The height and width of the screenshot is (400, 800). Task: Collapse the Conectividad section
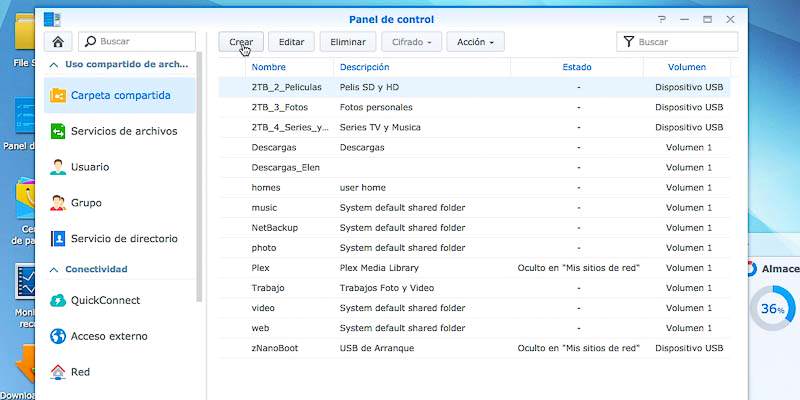54,269
